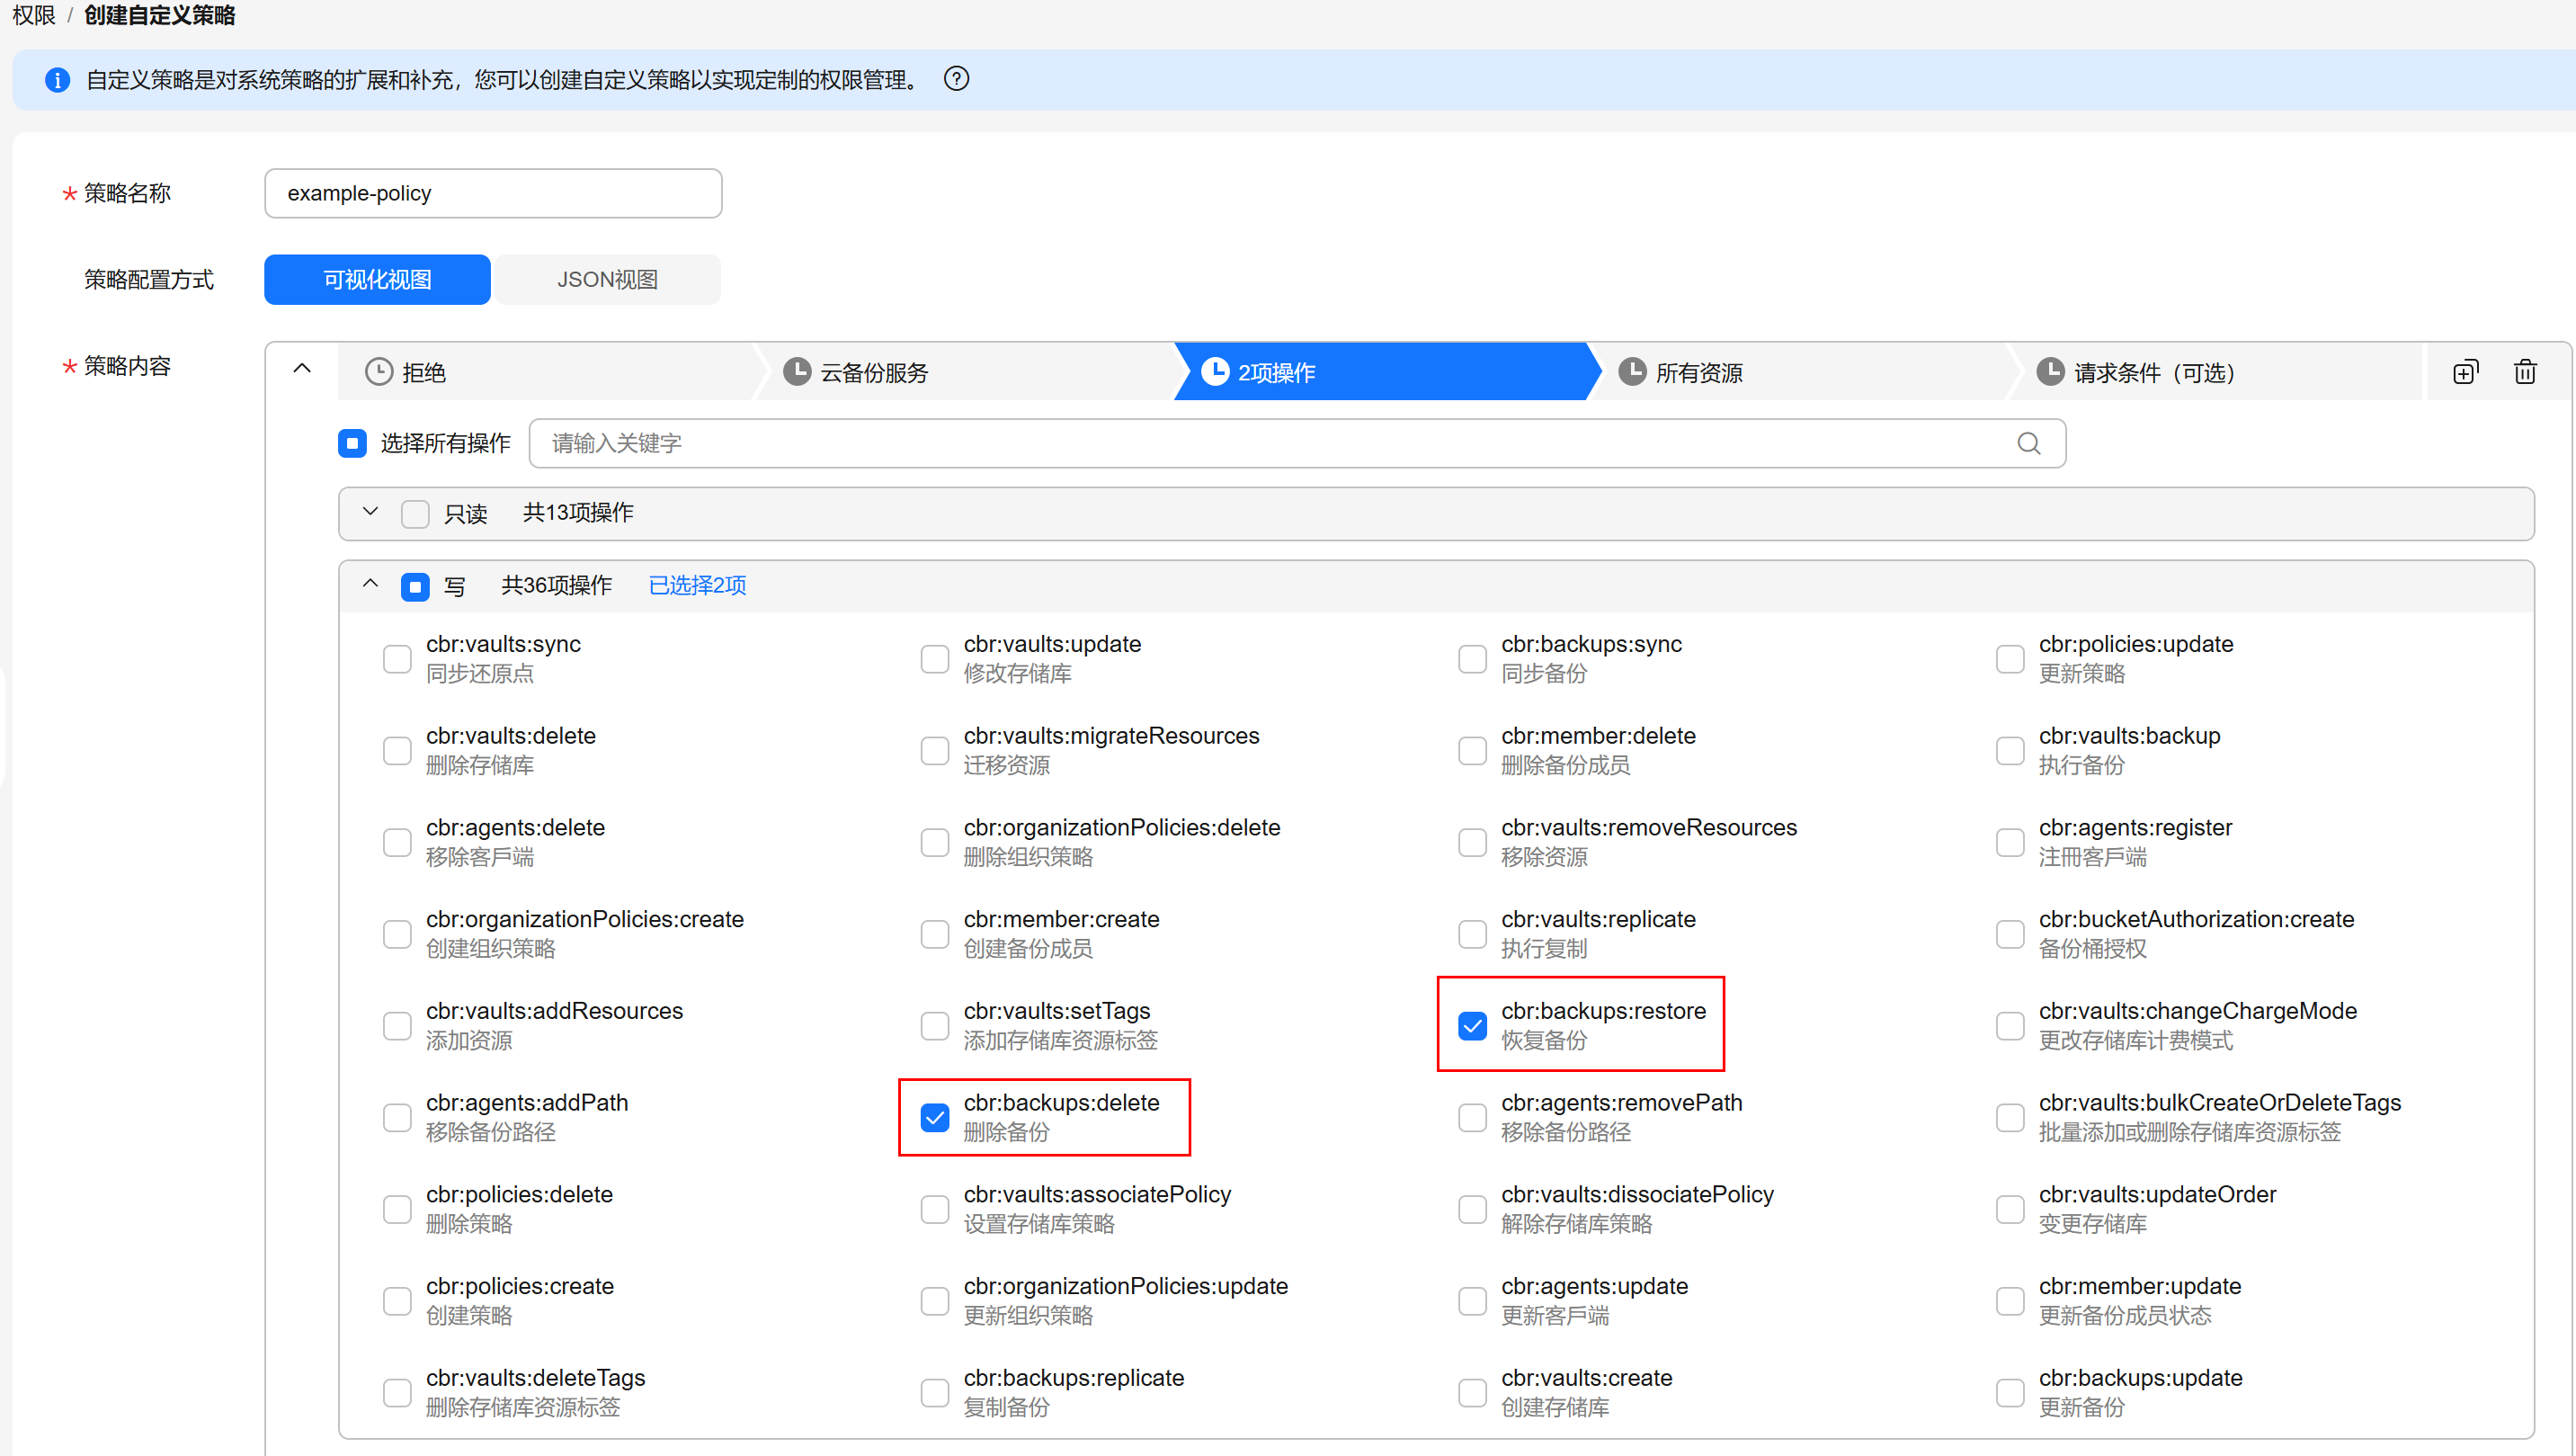2576x1456 pixels.
Task: Check cbr:member:delete checkbox
Action: coord(1472,751)
